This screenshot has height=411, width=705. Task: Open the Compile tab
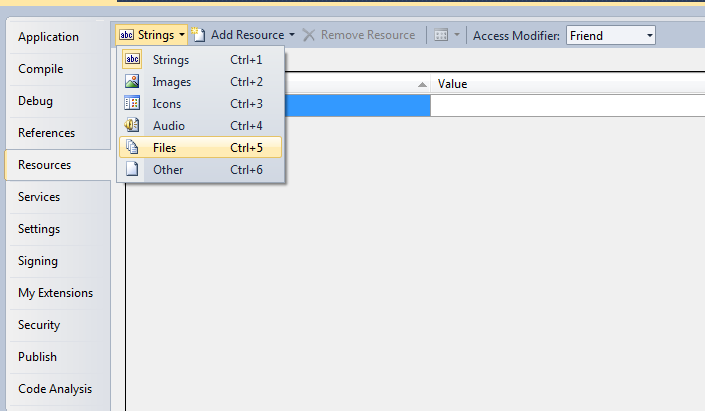coord(41,69)
